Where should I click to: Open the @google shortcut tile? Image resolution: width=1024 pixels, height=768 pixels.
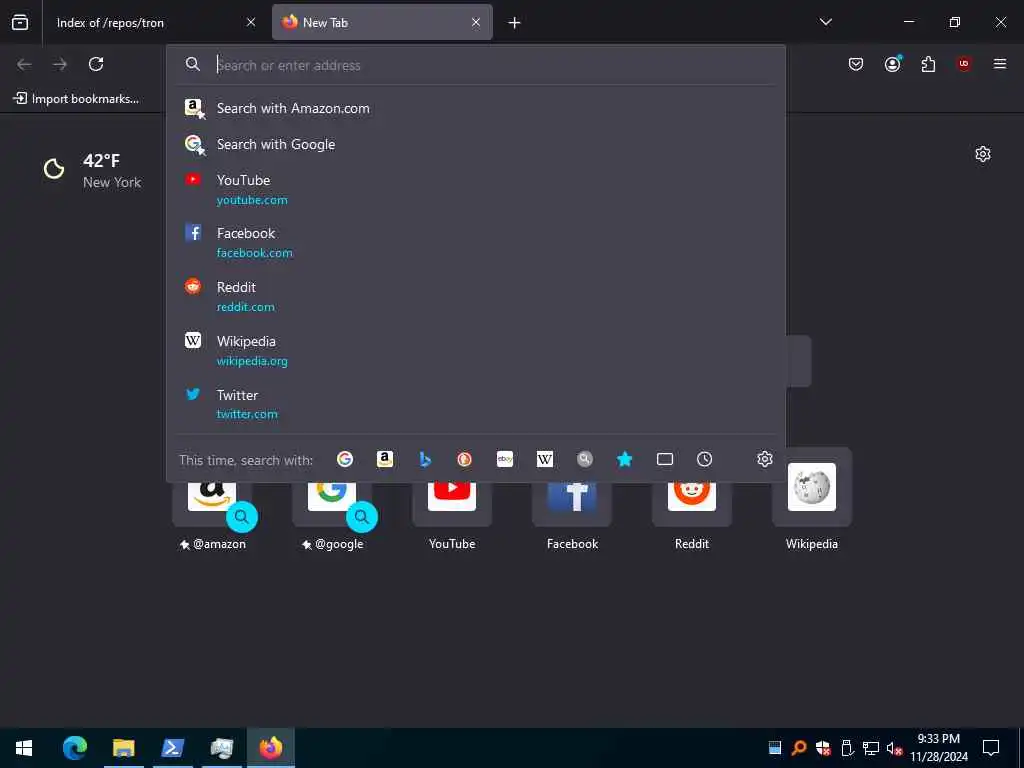(x=332, y=516)
